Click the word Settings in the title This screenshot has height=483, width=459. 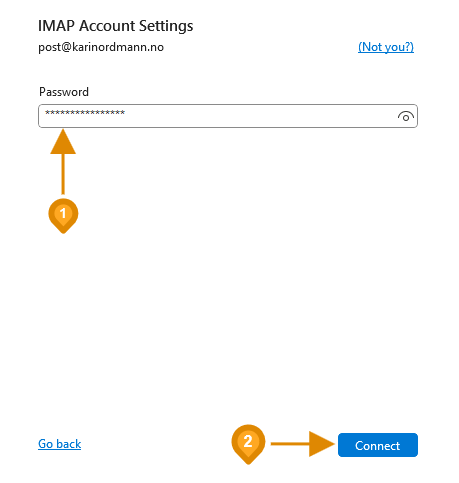click(166, 26)
